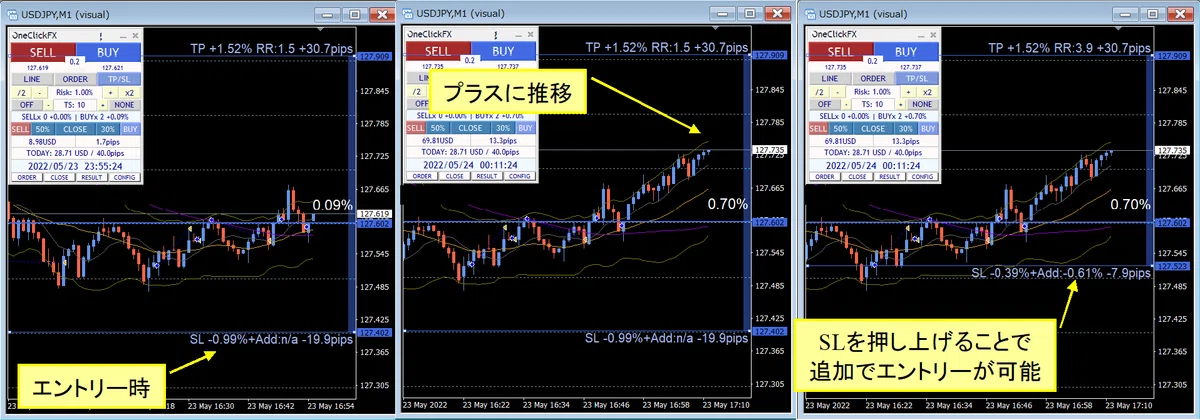
Task: Halve risk with /2 in left window
Action: (22, 93)
